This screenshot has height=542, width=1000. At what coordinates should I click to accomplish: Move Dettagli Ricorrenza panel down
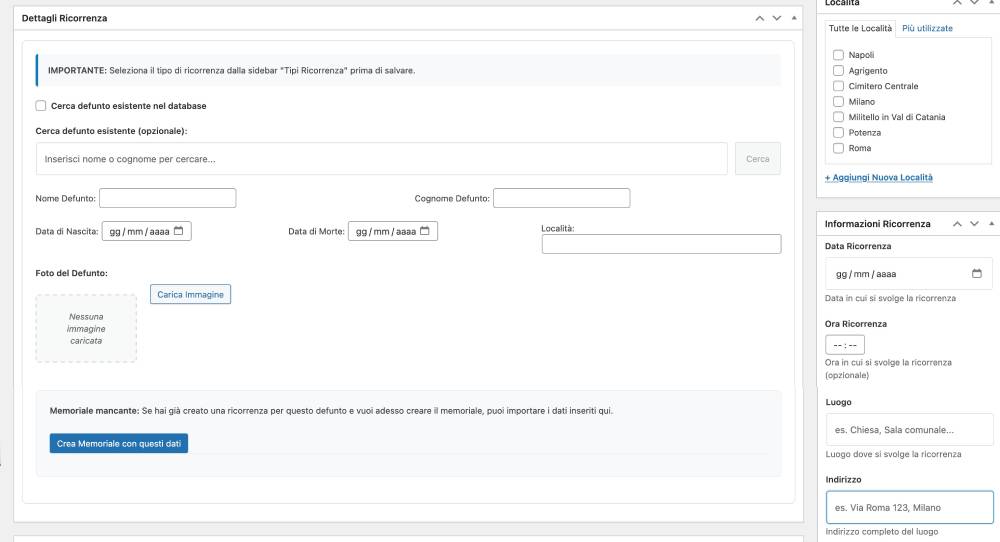pos(777,18)
